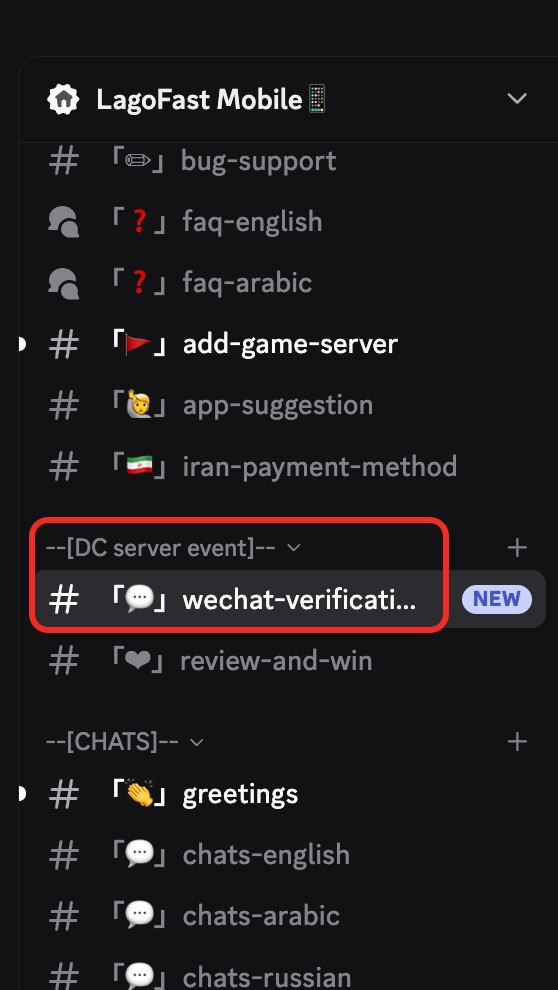The image size is (558, 990).
Task: Create a channel in the CHATS category
Action: pyautogui.click(x=517, y=742)
